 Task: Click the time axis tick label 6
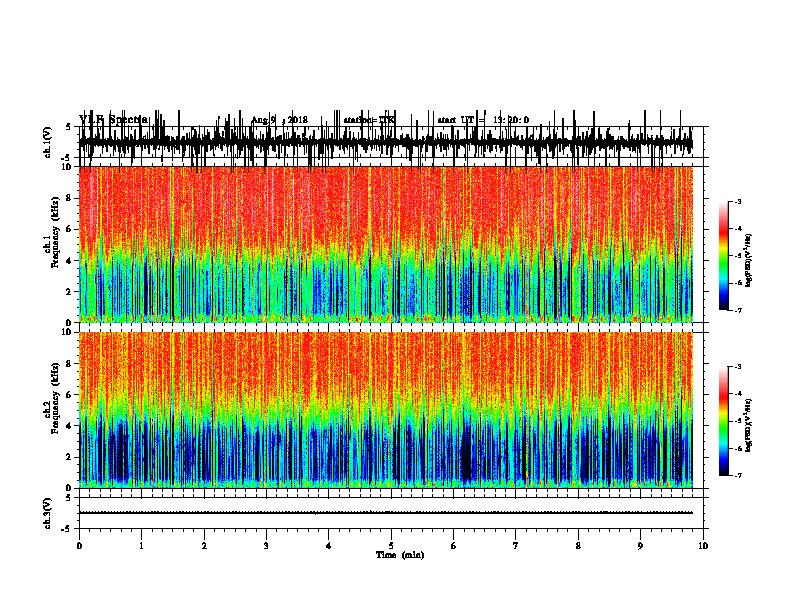click(x=454, y=546)
